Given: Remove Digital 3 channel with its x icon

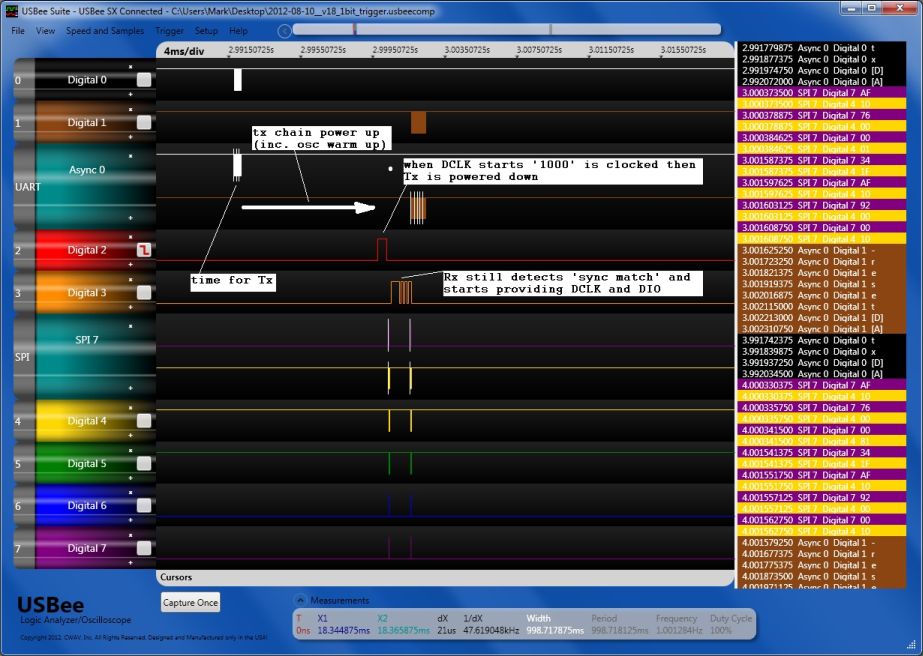Looking at the screenshot, I should tap(131, 280).
